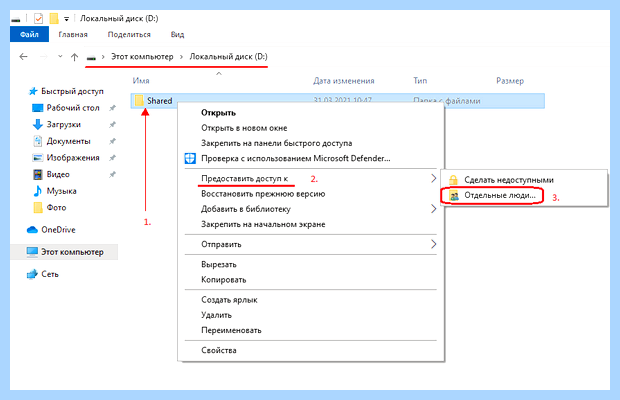Choose Переименовать in the context menu
Screen dimensions: 620x400
tap(231, 330)
